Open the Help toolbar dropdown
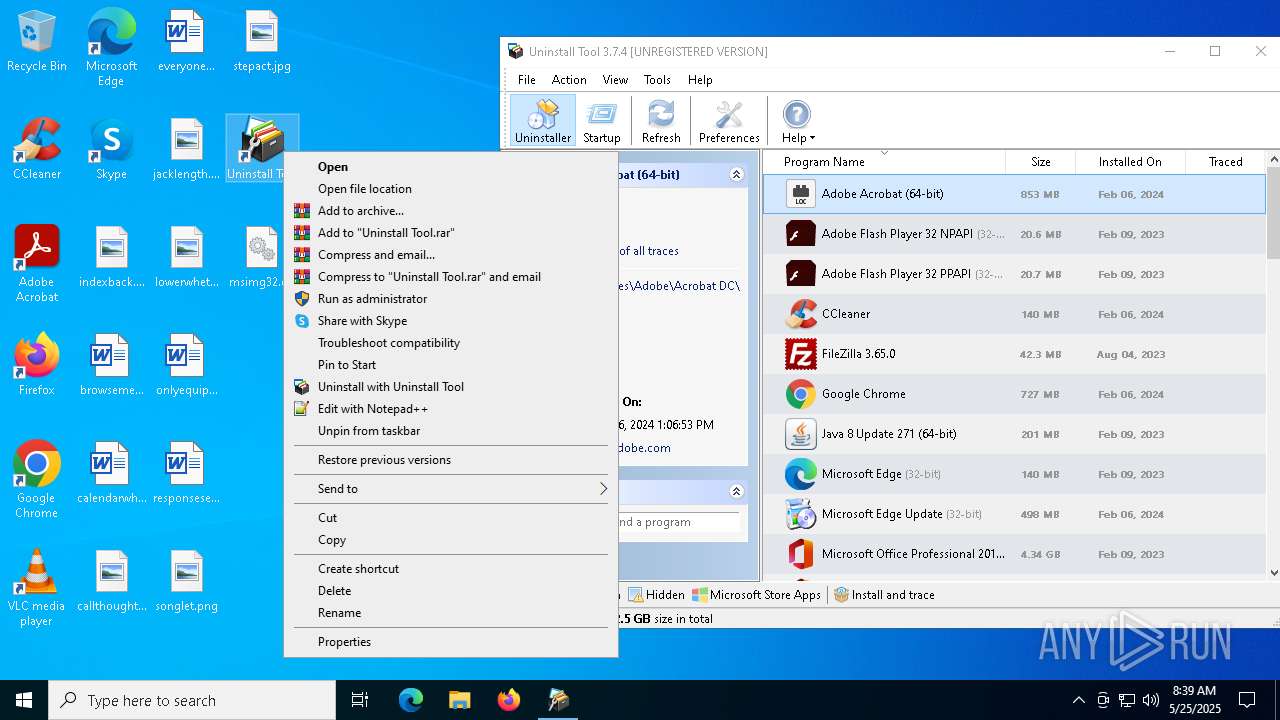The height and width of the screenshot is (720, 1280). [798, 121]
